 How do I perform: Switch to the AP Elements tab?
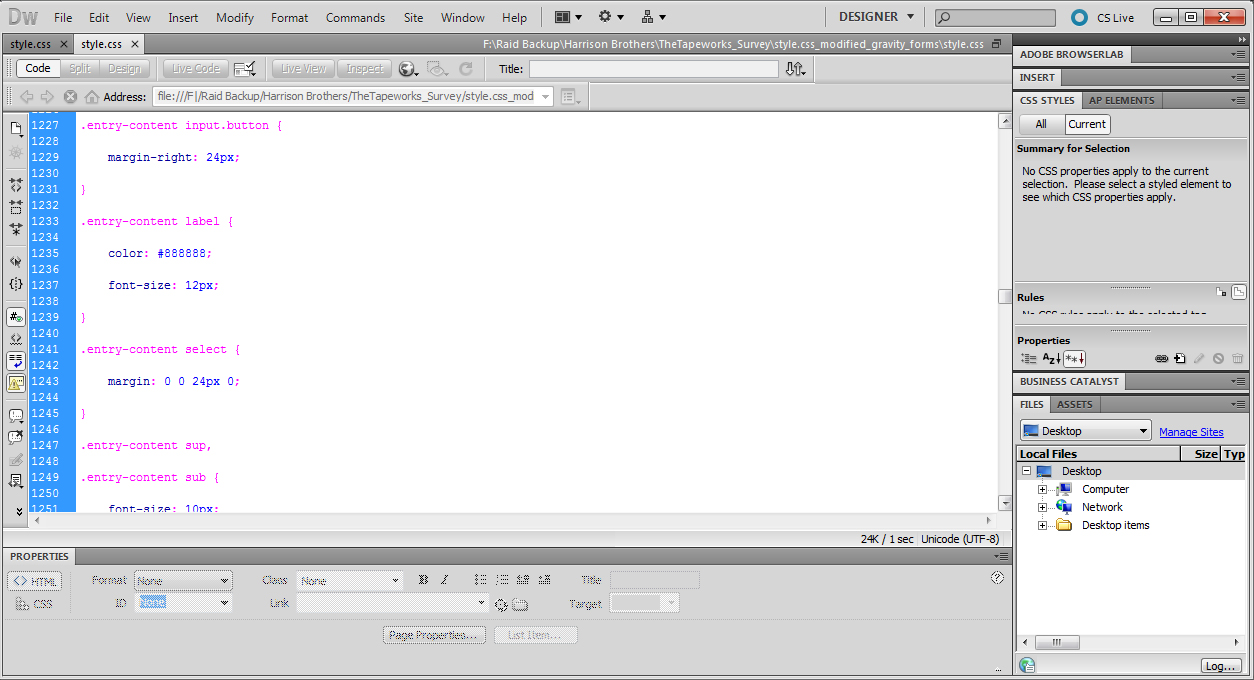[1122, 100]
